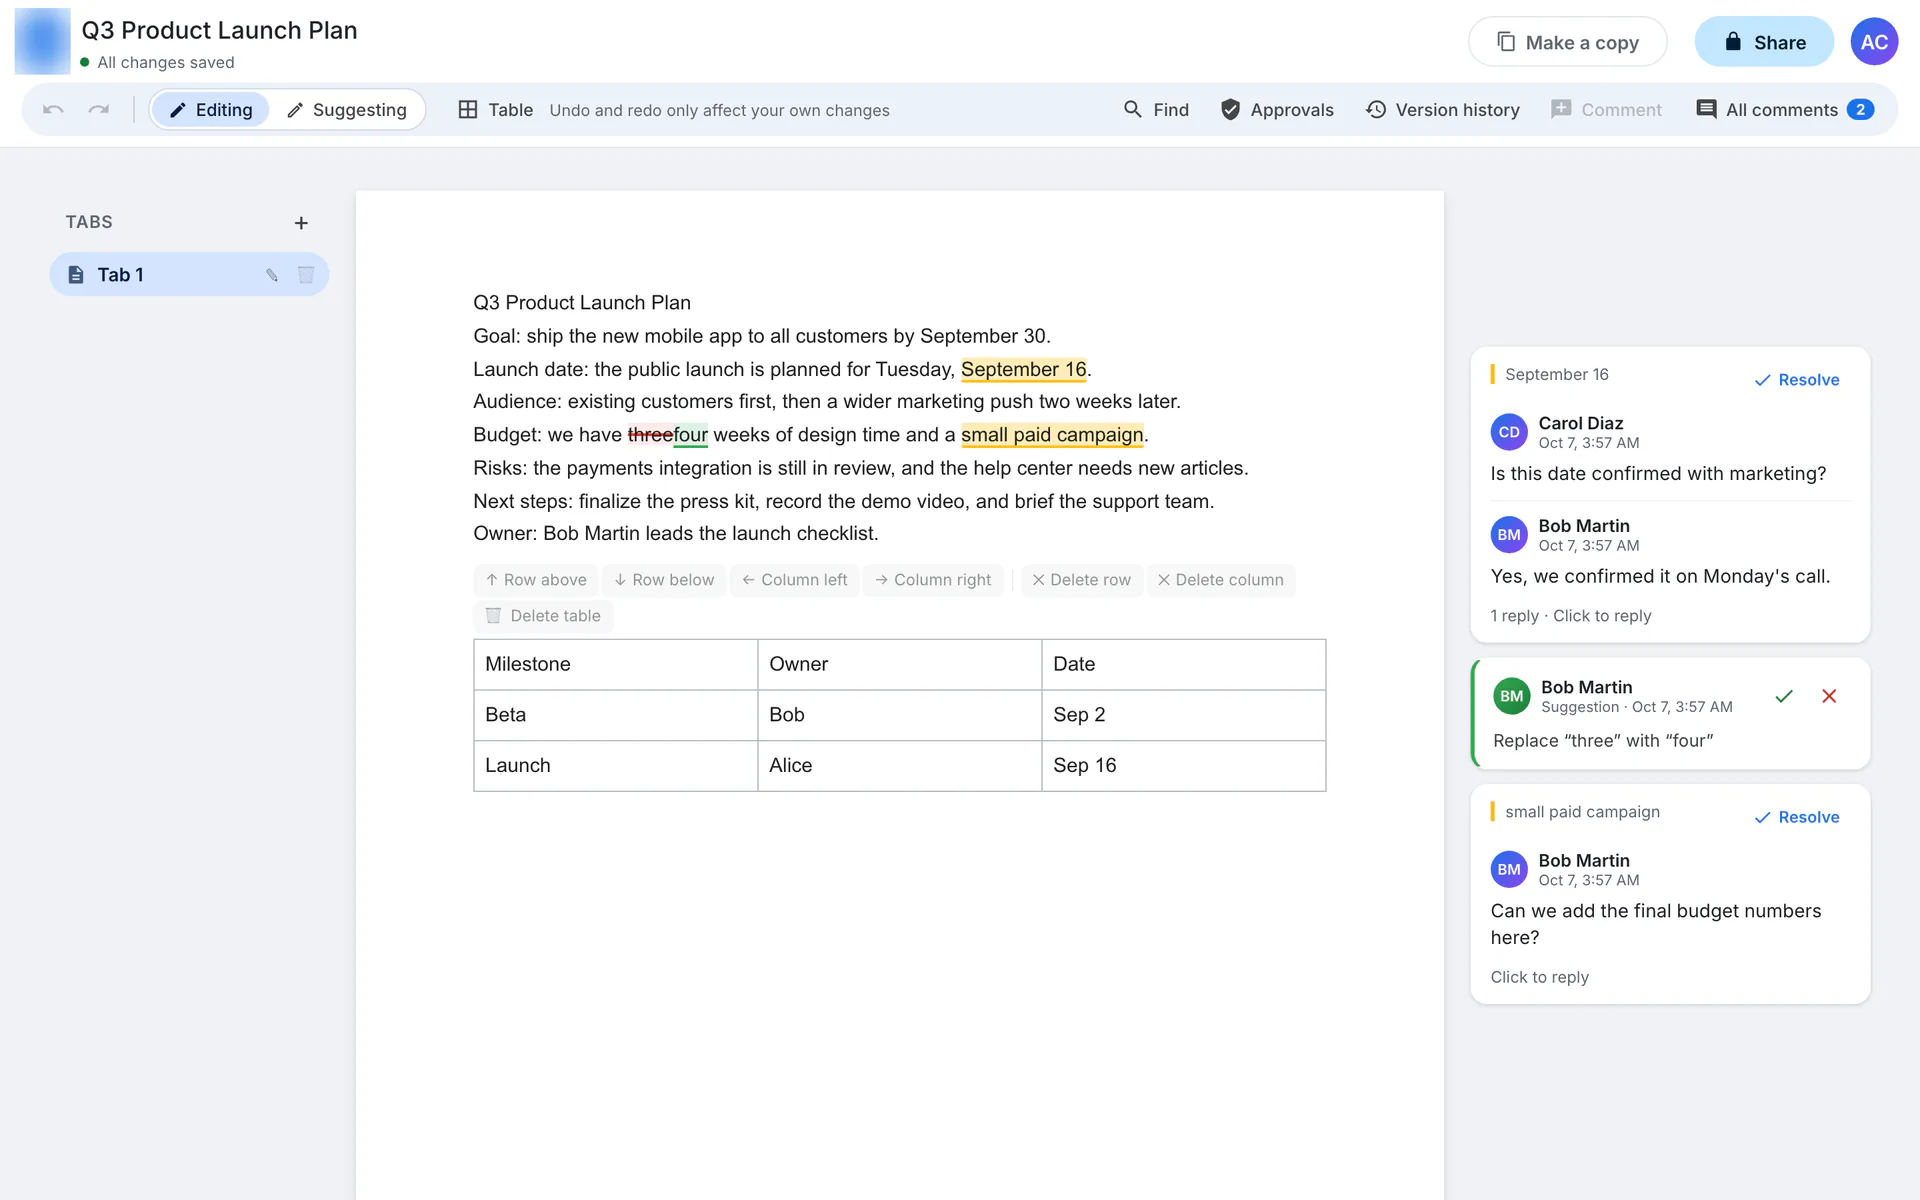Click the blue document logo icon
The height and width of the screenshot is (1200, 1920).
(x=42, y=42)
